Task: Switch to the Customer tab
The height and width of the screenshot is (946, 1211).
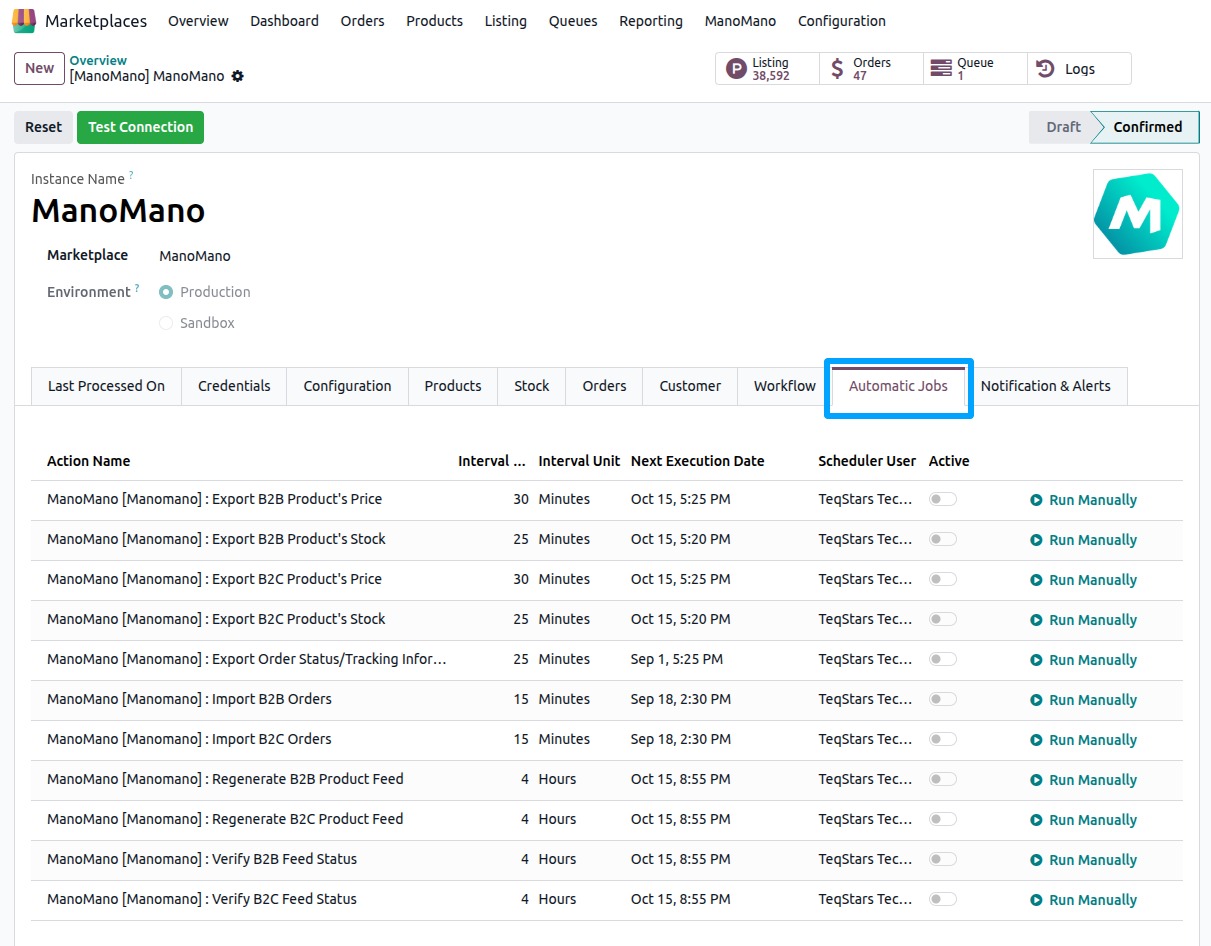Action: (690, 386)
